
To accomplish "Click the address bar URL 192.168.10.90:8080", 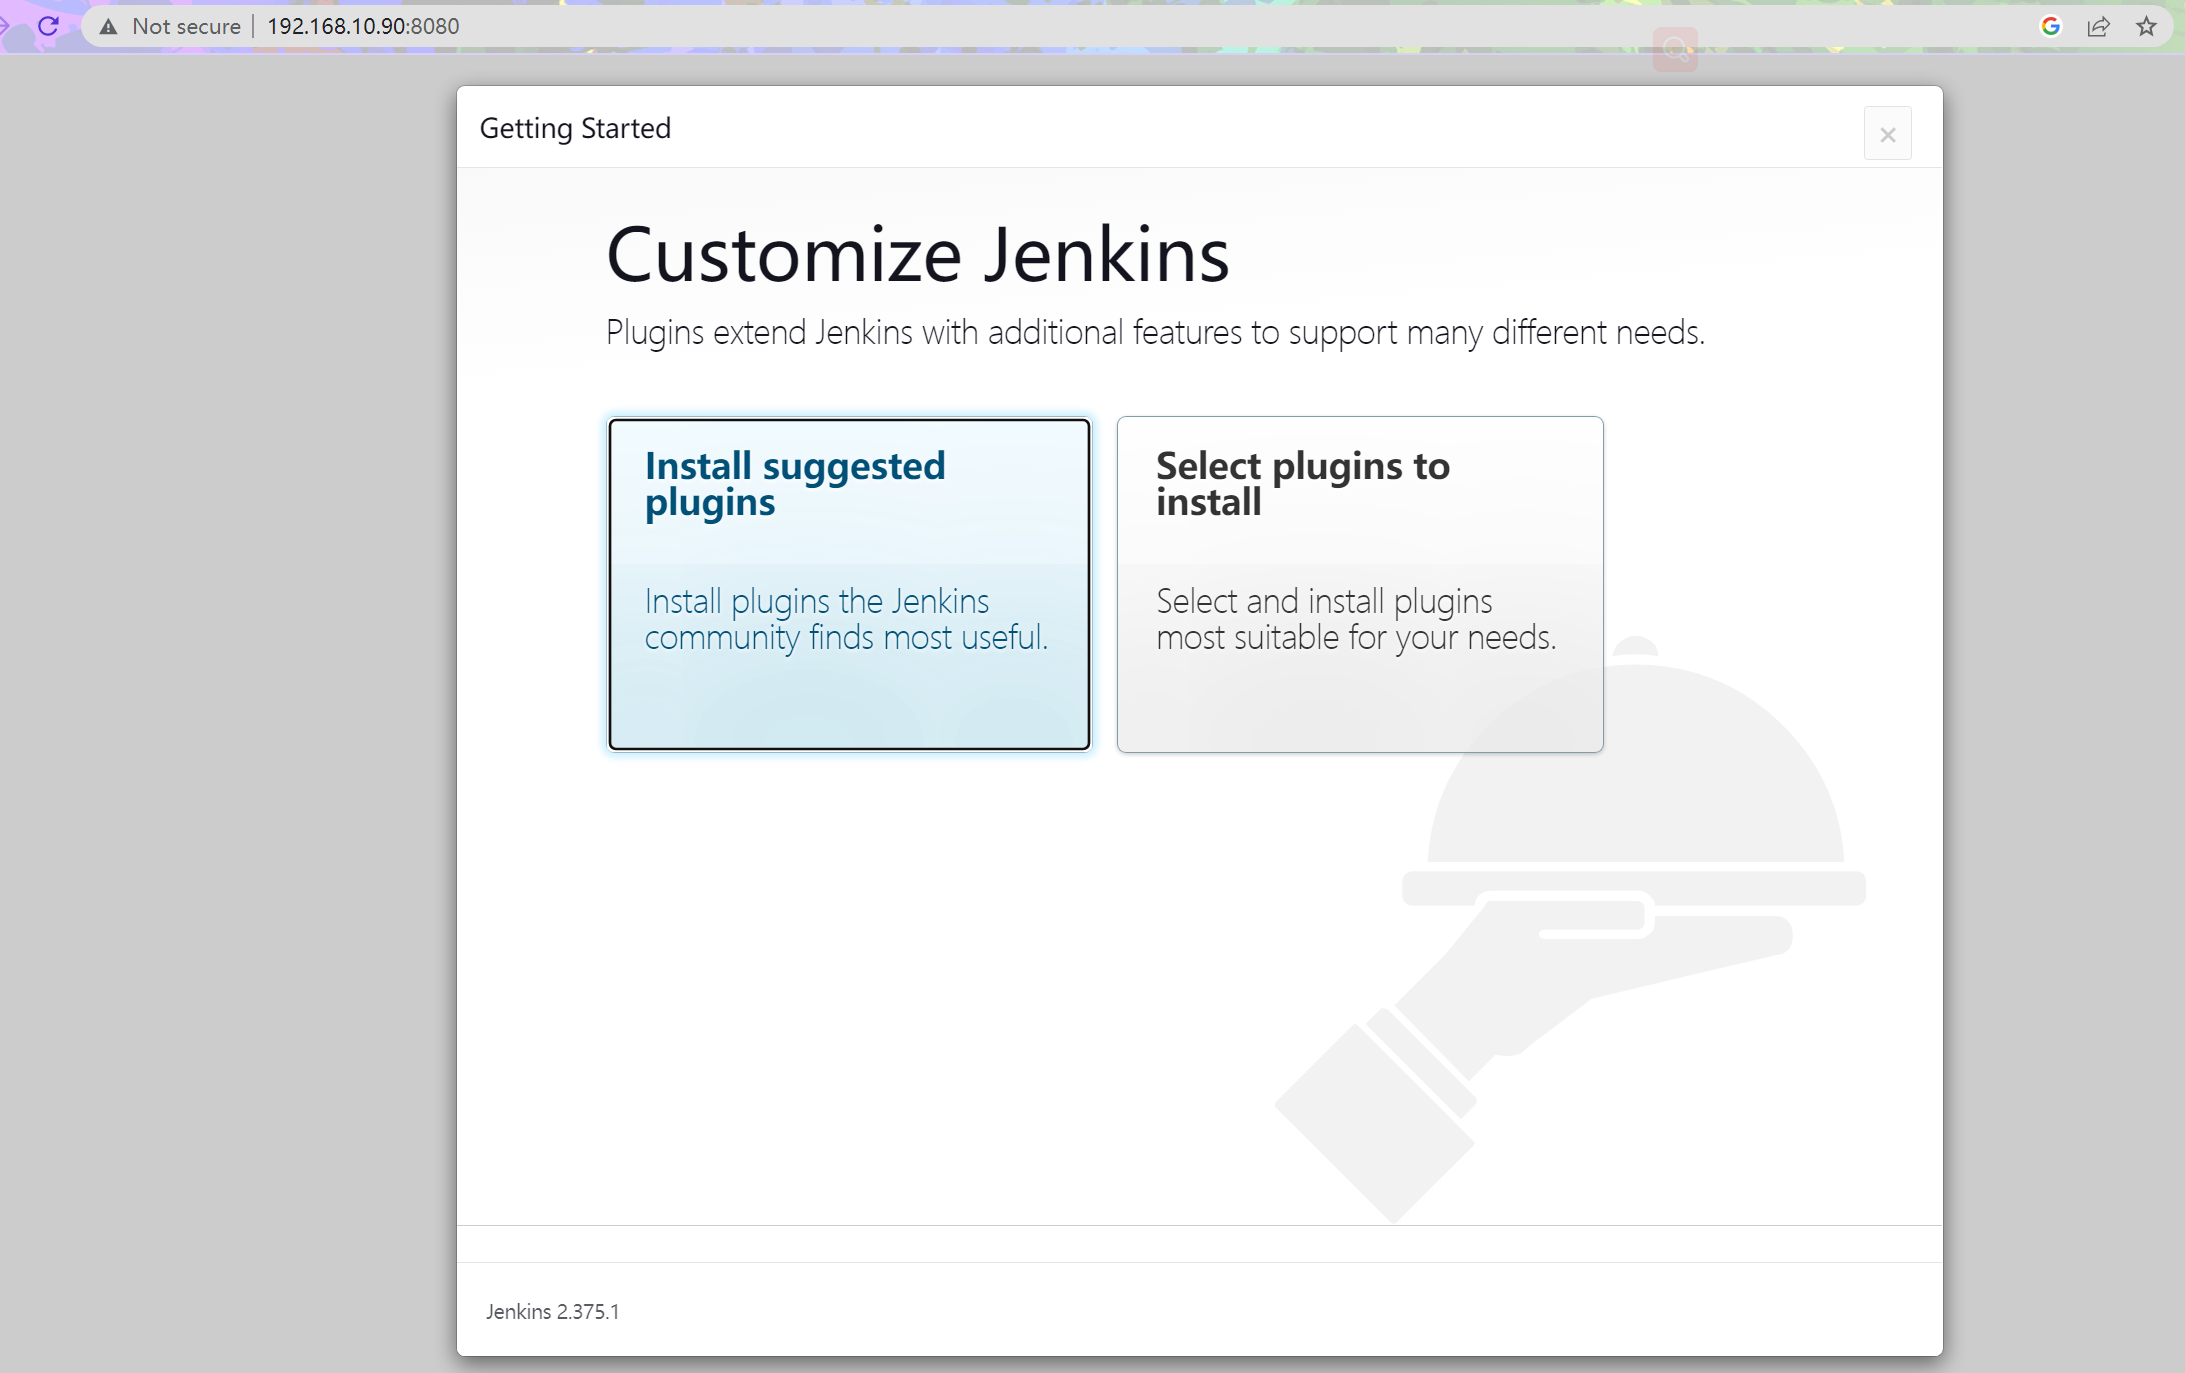I will pos(363,26).
